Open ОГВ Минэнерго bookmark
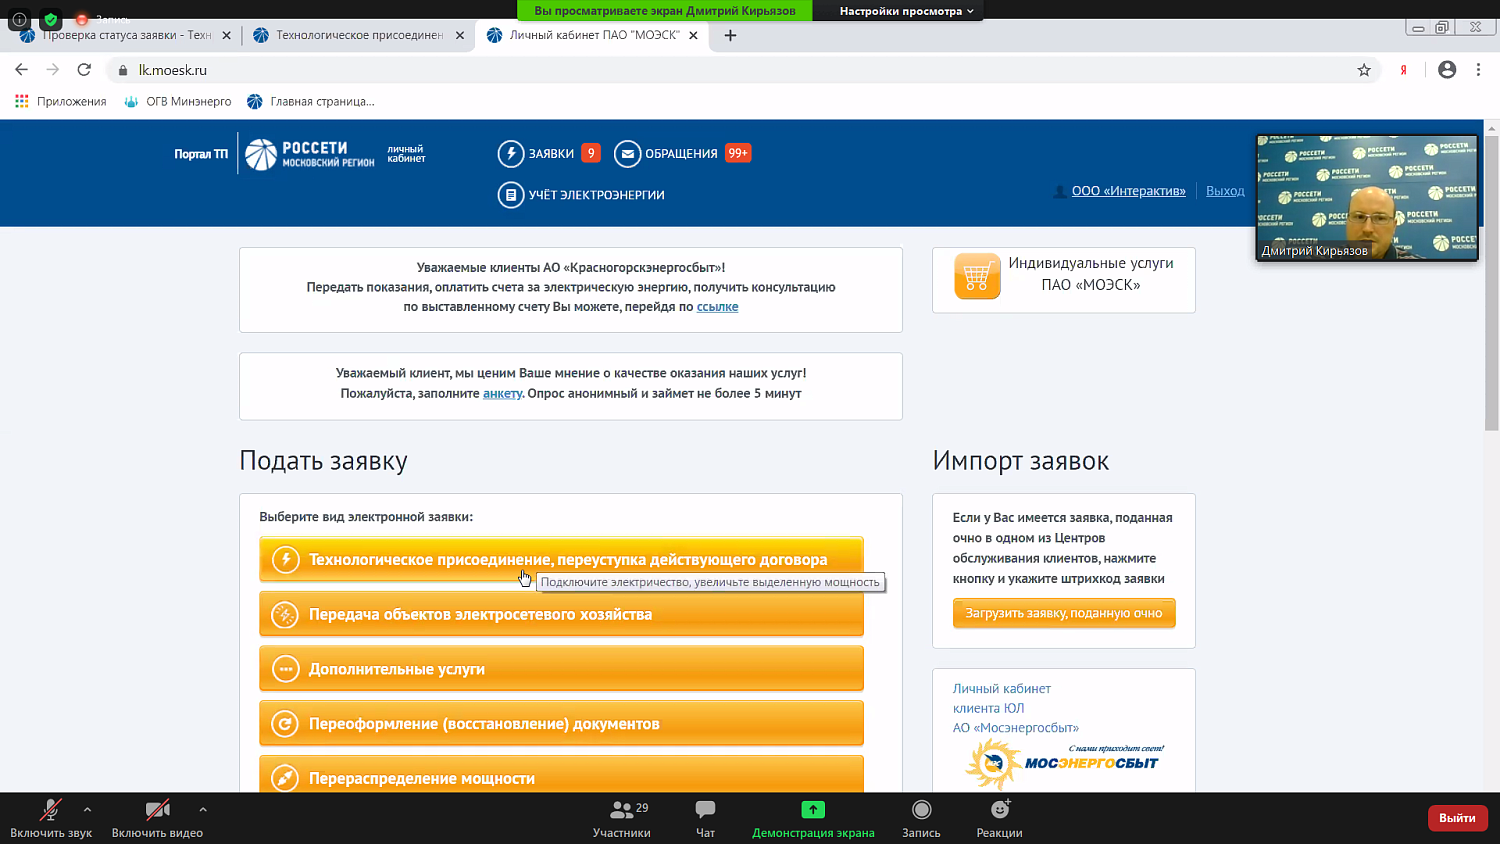Image resolution: width=1500 pixels, height=844 pixels. 177,101
